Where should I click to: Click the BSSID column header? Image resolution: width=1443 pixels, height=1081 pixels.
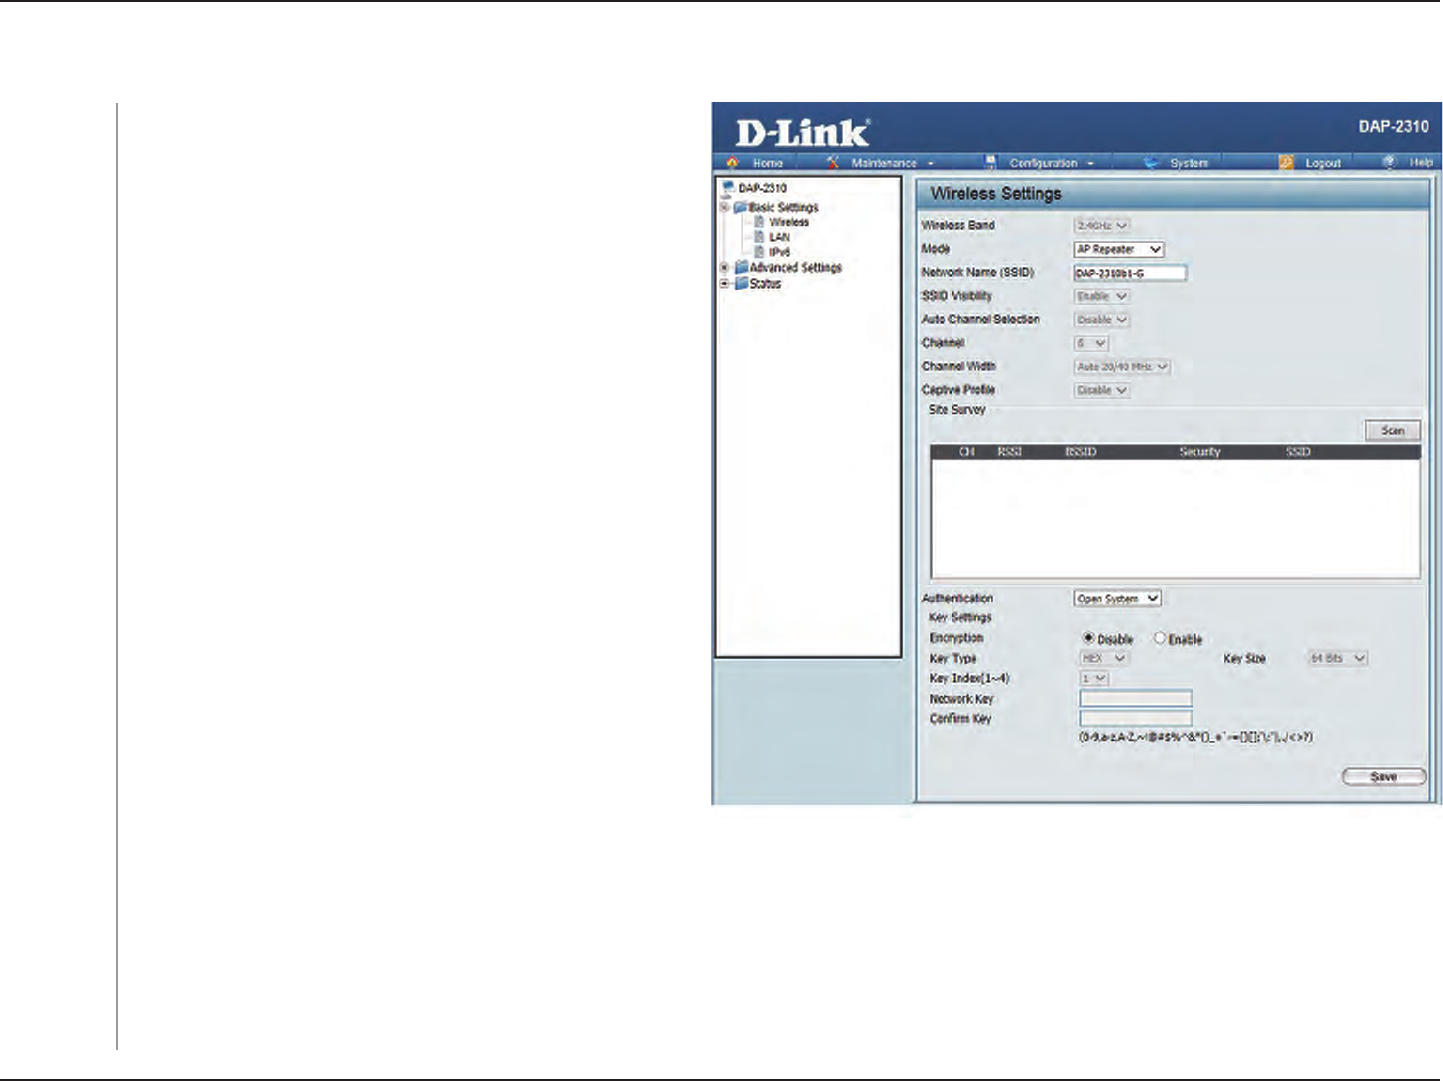coord(1081,452)
